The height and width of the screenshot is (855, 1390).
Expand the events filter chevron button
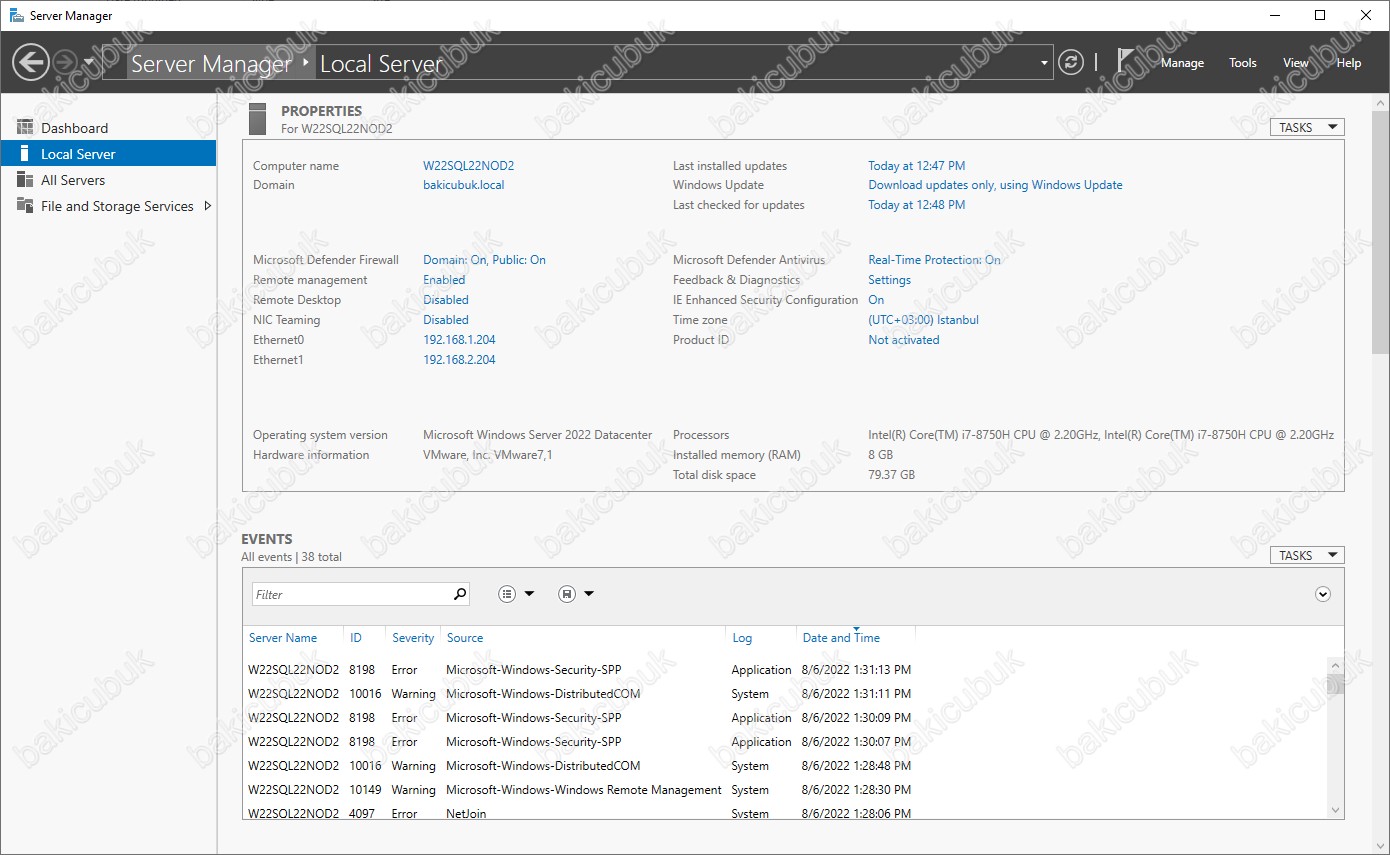point(1323,594)
